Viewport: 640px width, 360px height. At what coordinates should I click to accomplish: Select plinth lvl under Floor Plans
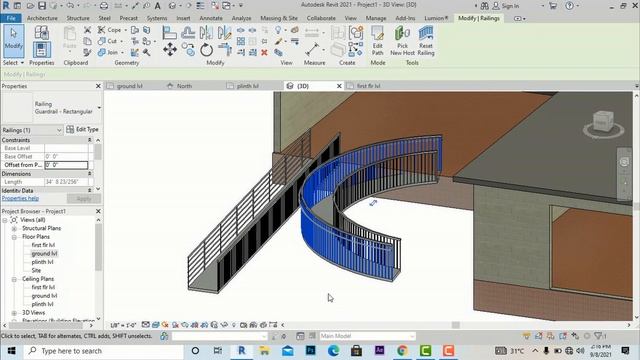pyautogui.click(x=42, y=262)
